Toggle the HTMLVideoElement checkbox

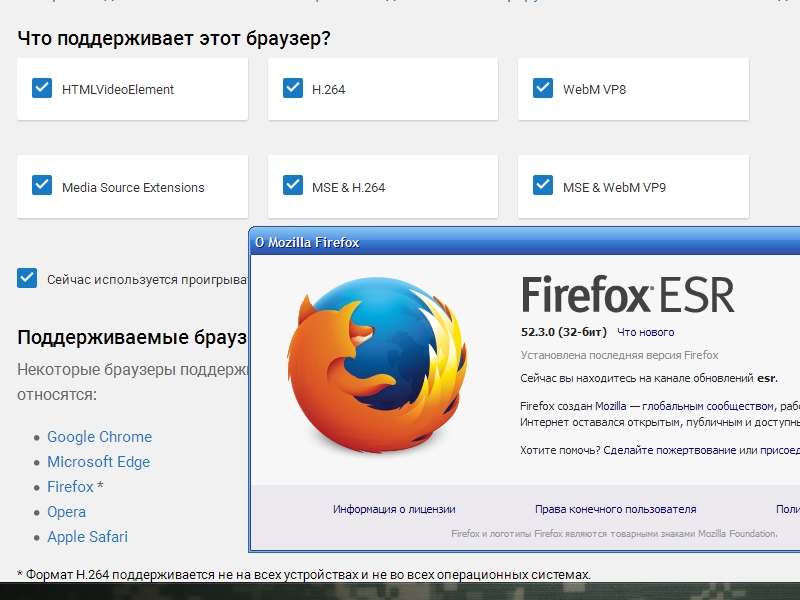click(42, 88)
